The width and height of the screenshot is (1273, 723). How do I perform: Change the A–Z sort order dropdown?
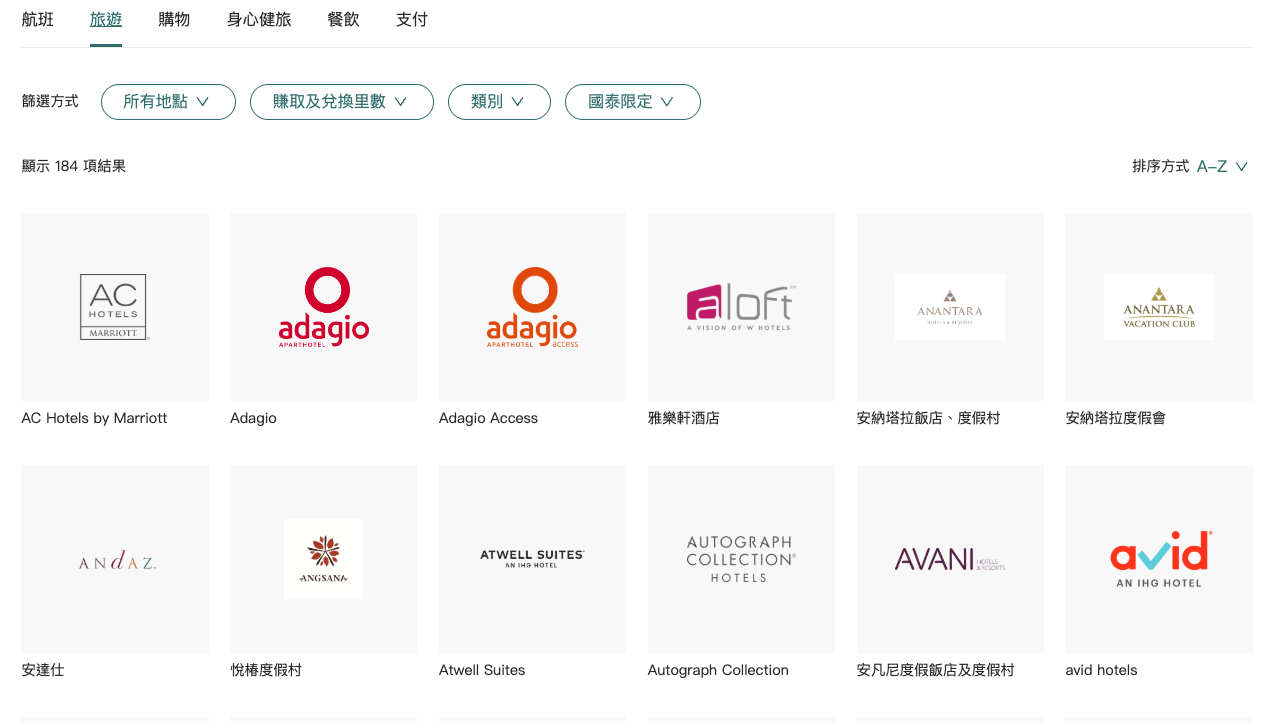pos(1223,166)
